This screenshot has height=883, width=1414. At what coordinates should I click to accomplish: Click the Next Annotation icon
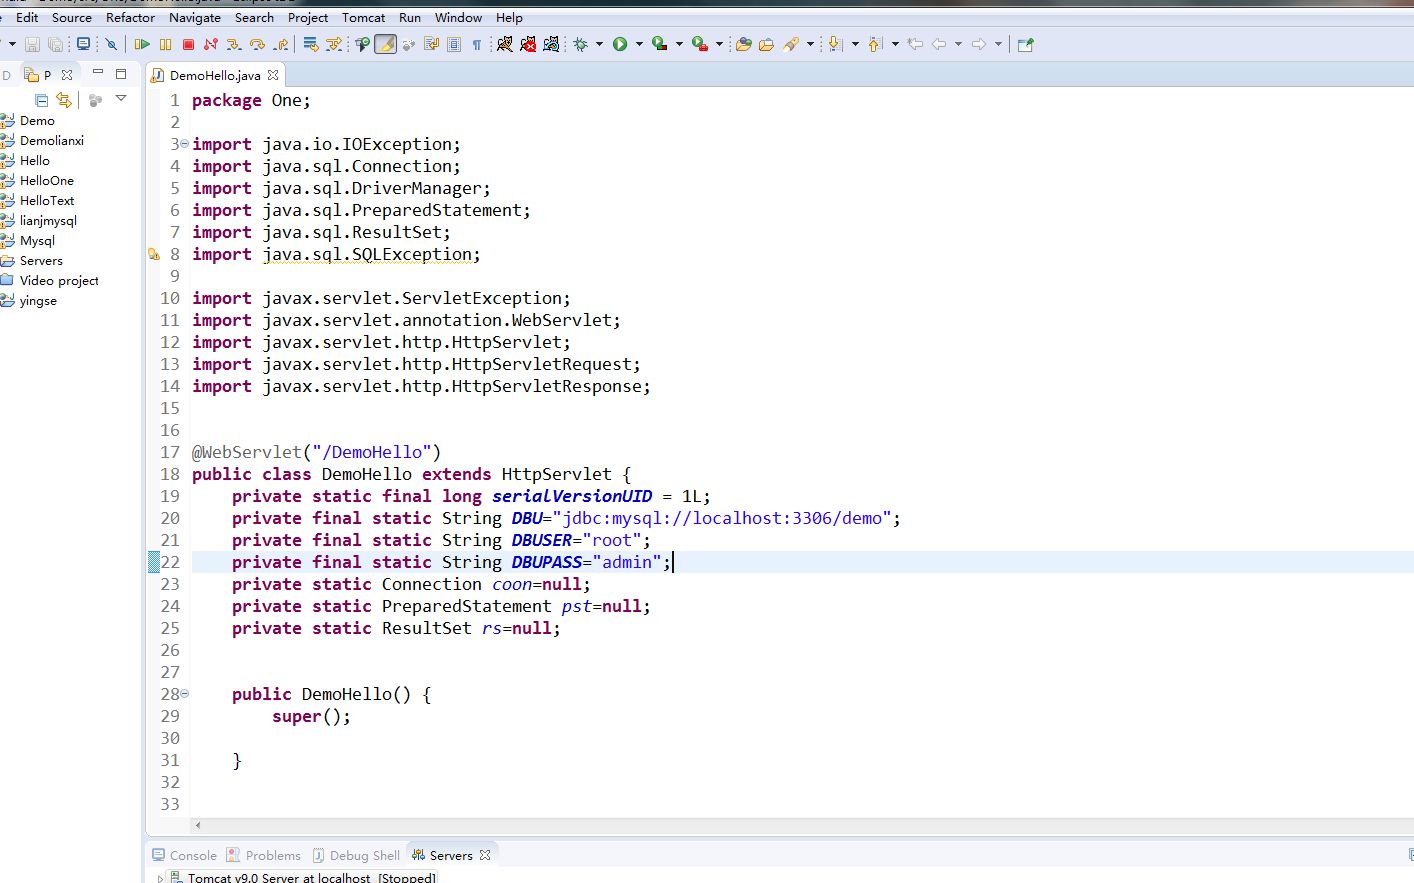tap(836, 44)
